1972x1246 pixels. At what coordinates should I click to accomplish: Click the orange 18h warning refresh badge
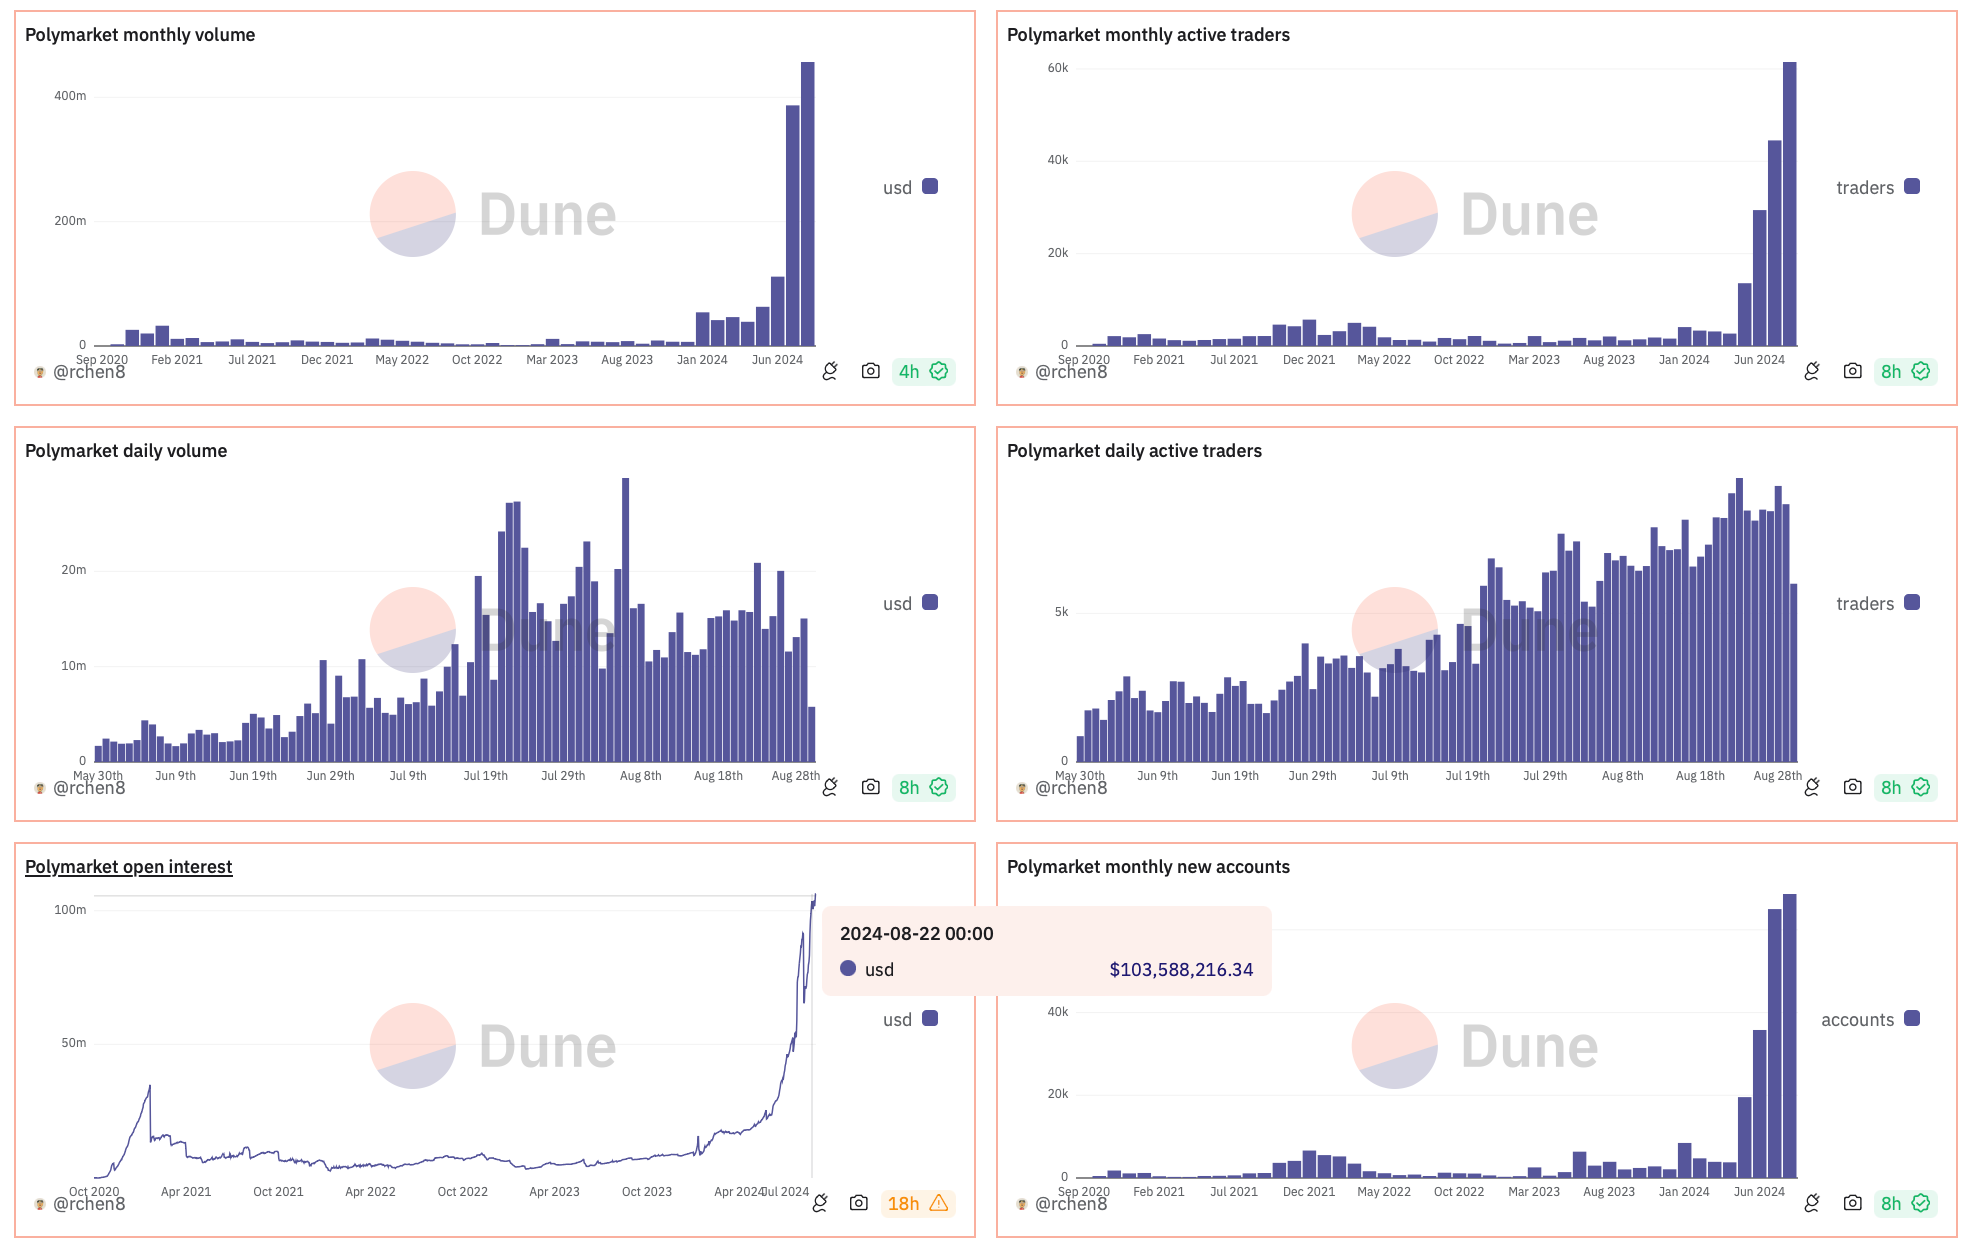tap(917, 1203)
